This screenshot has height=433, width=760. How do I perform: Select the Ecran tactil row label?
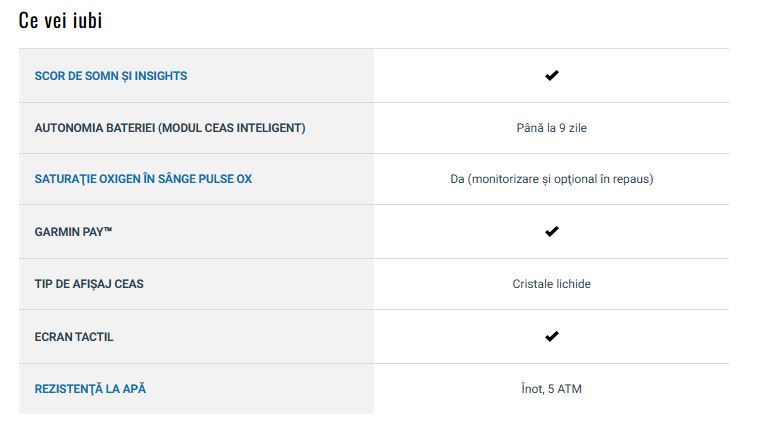74,337
